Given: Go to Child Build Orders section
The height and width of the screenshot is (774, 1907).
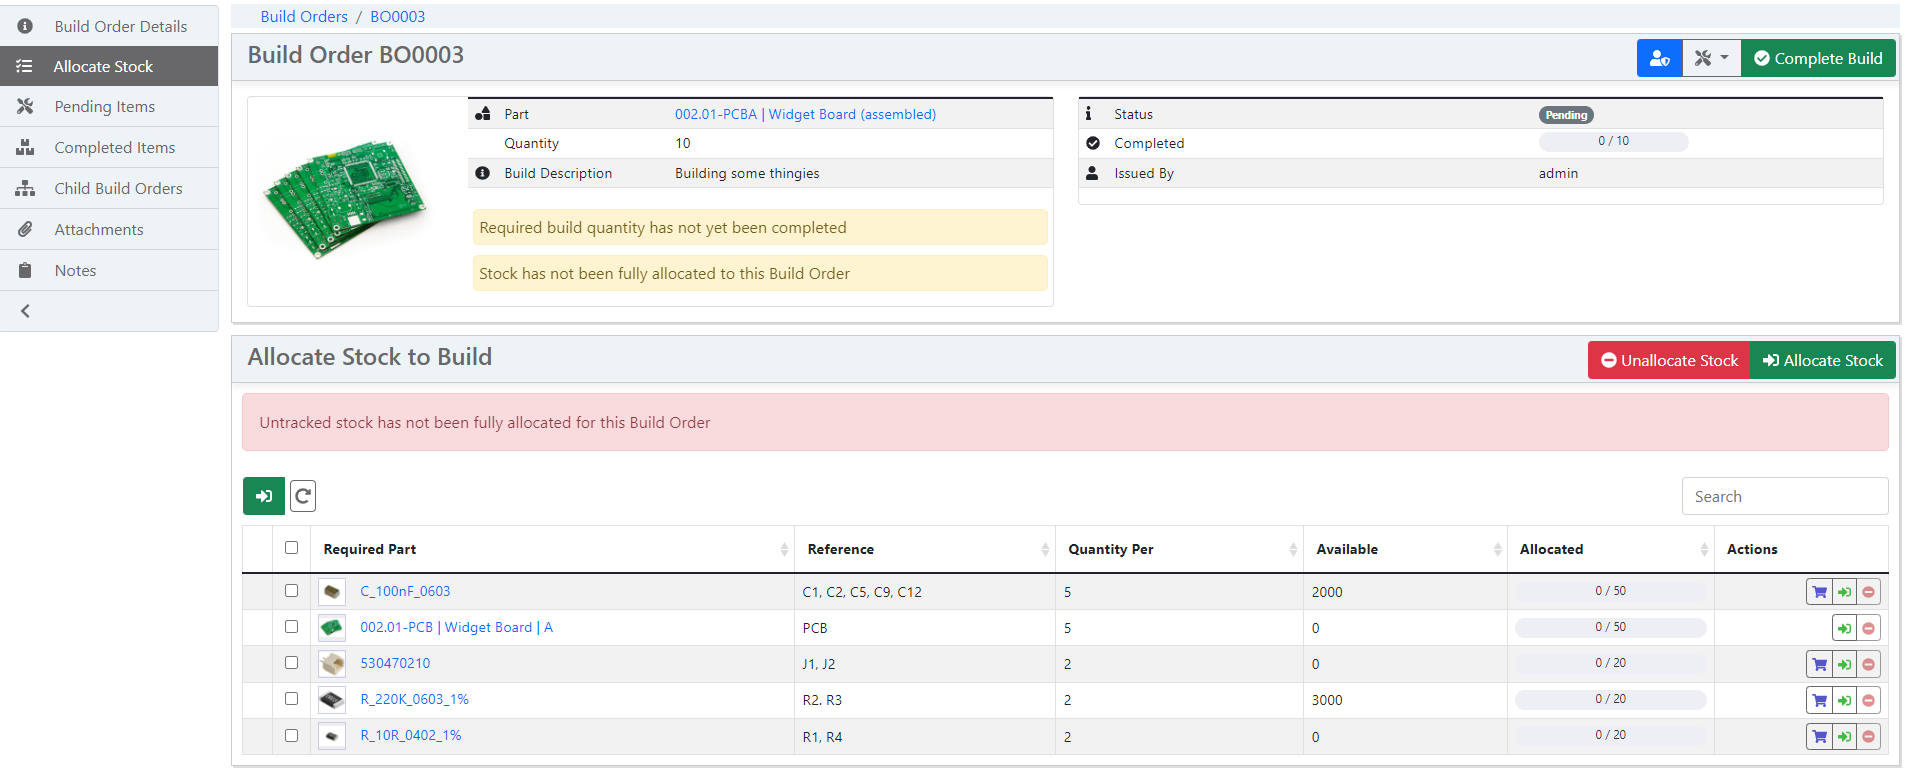Looking at the screenshot, I should (x=118, y=189).
